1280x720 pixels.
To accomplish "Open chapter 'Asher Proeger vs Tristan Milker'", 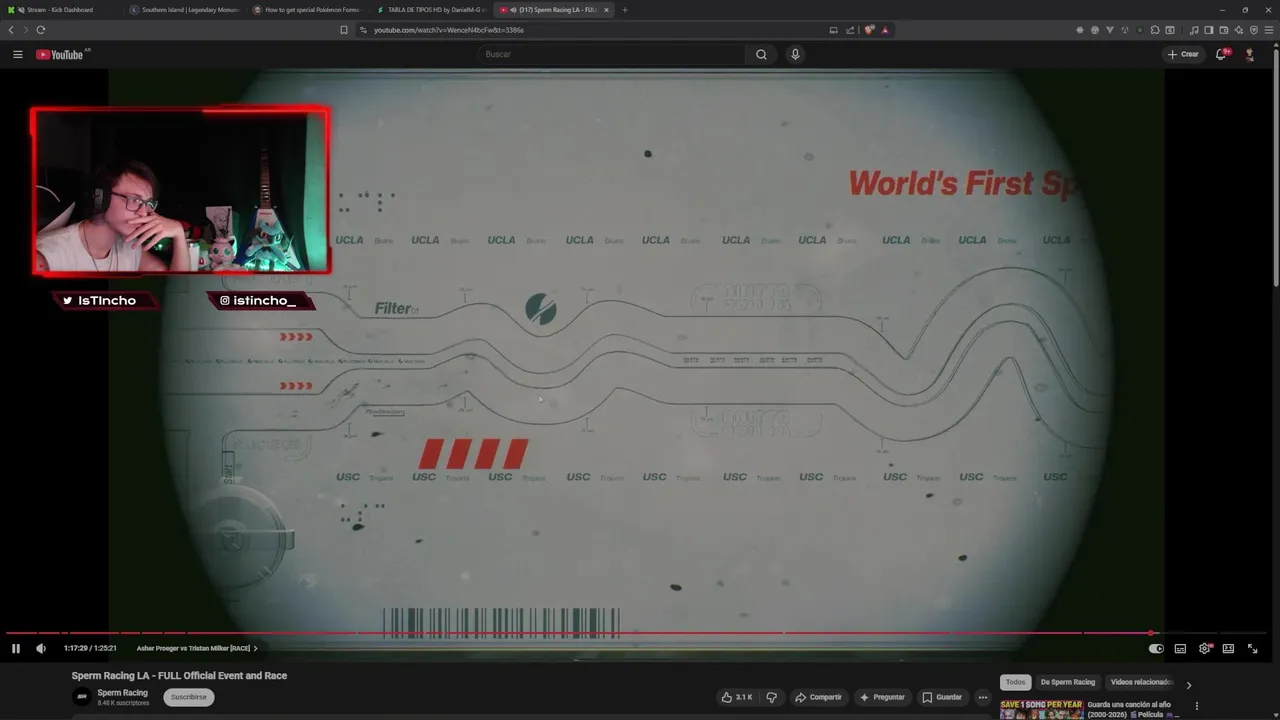I will pyautogui.click(x=197, y=648).
